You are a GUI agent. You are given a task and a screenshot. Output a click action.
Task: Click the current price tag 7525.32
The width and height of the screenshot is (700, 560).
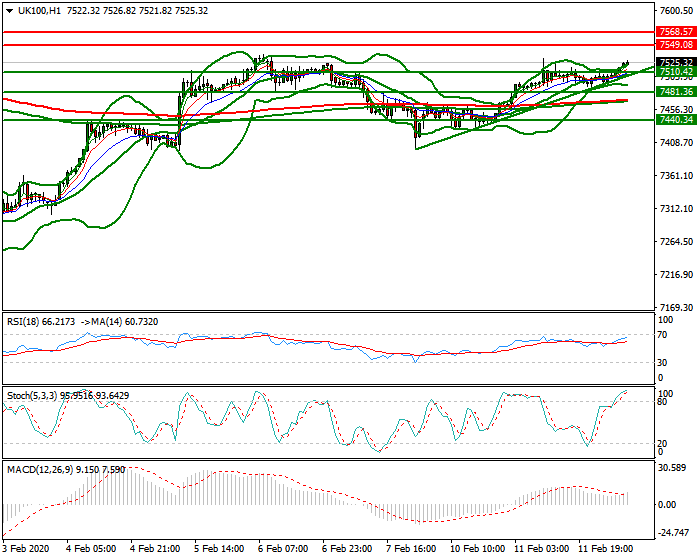click(676, 62)
